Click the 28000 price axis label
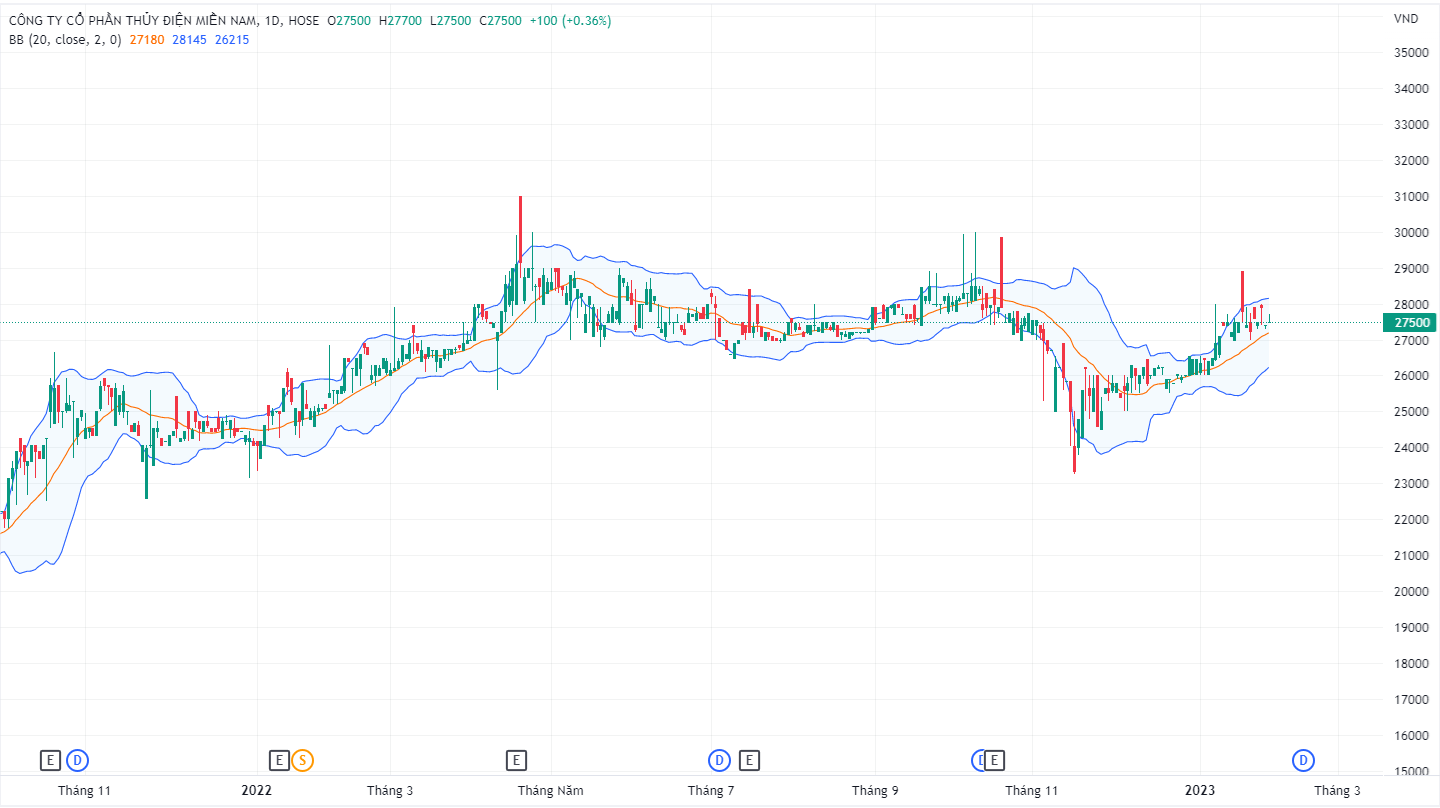Image resolution: width=1440 pixels, height=808 pixels. (1410, 304)
